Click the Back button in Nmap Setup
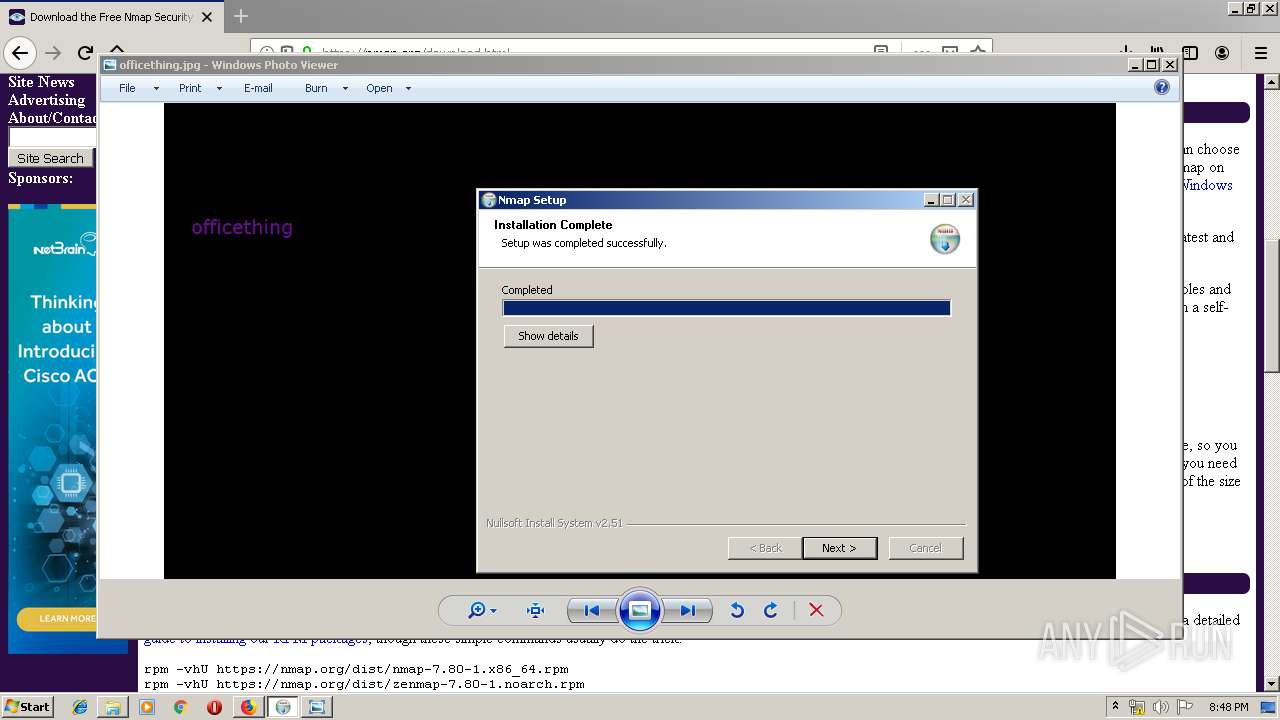This screenshot has height=720, width=1280. pyautogui.click(x=766, y=548)
